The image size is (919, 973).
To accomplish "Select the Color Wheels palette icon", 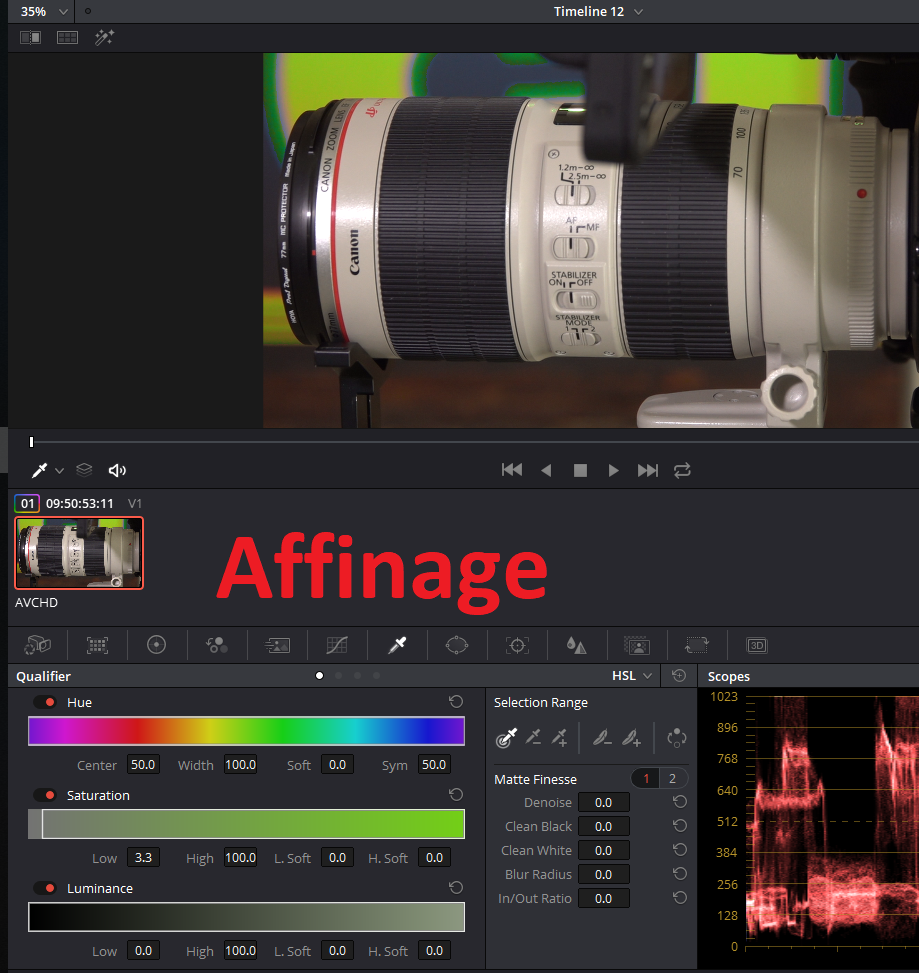I will (156, 645).
